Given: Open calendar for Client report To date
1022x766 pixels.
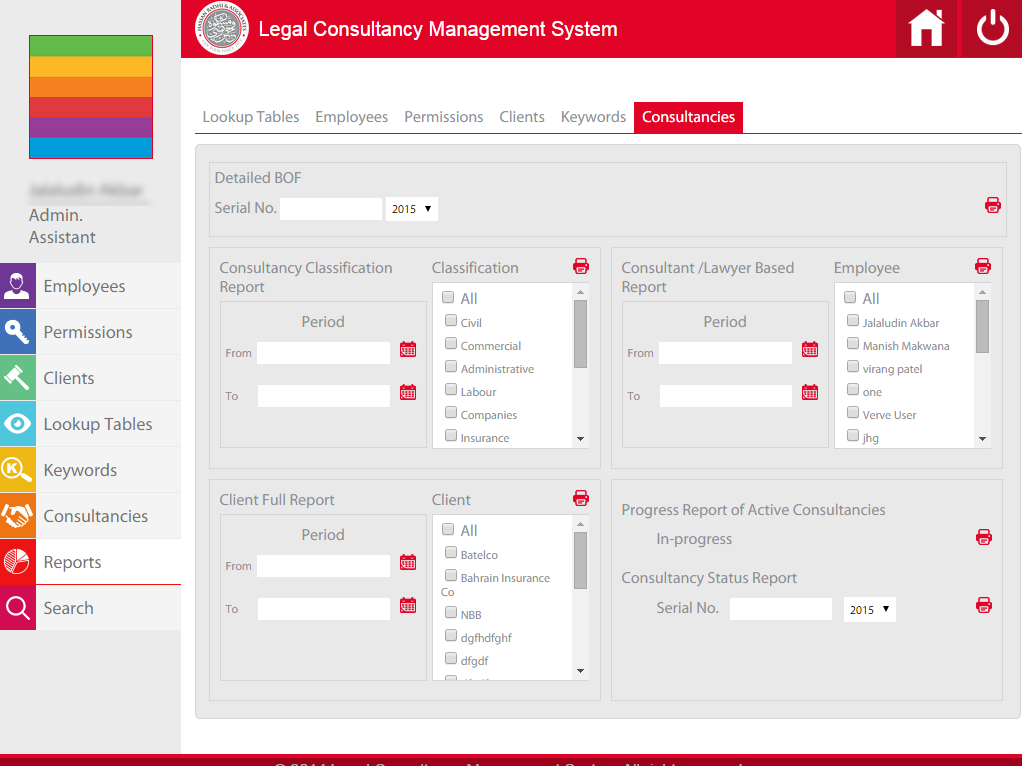Looking at the screenshot, I should [408, 605].
